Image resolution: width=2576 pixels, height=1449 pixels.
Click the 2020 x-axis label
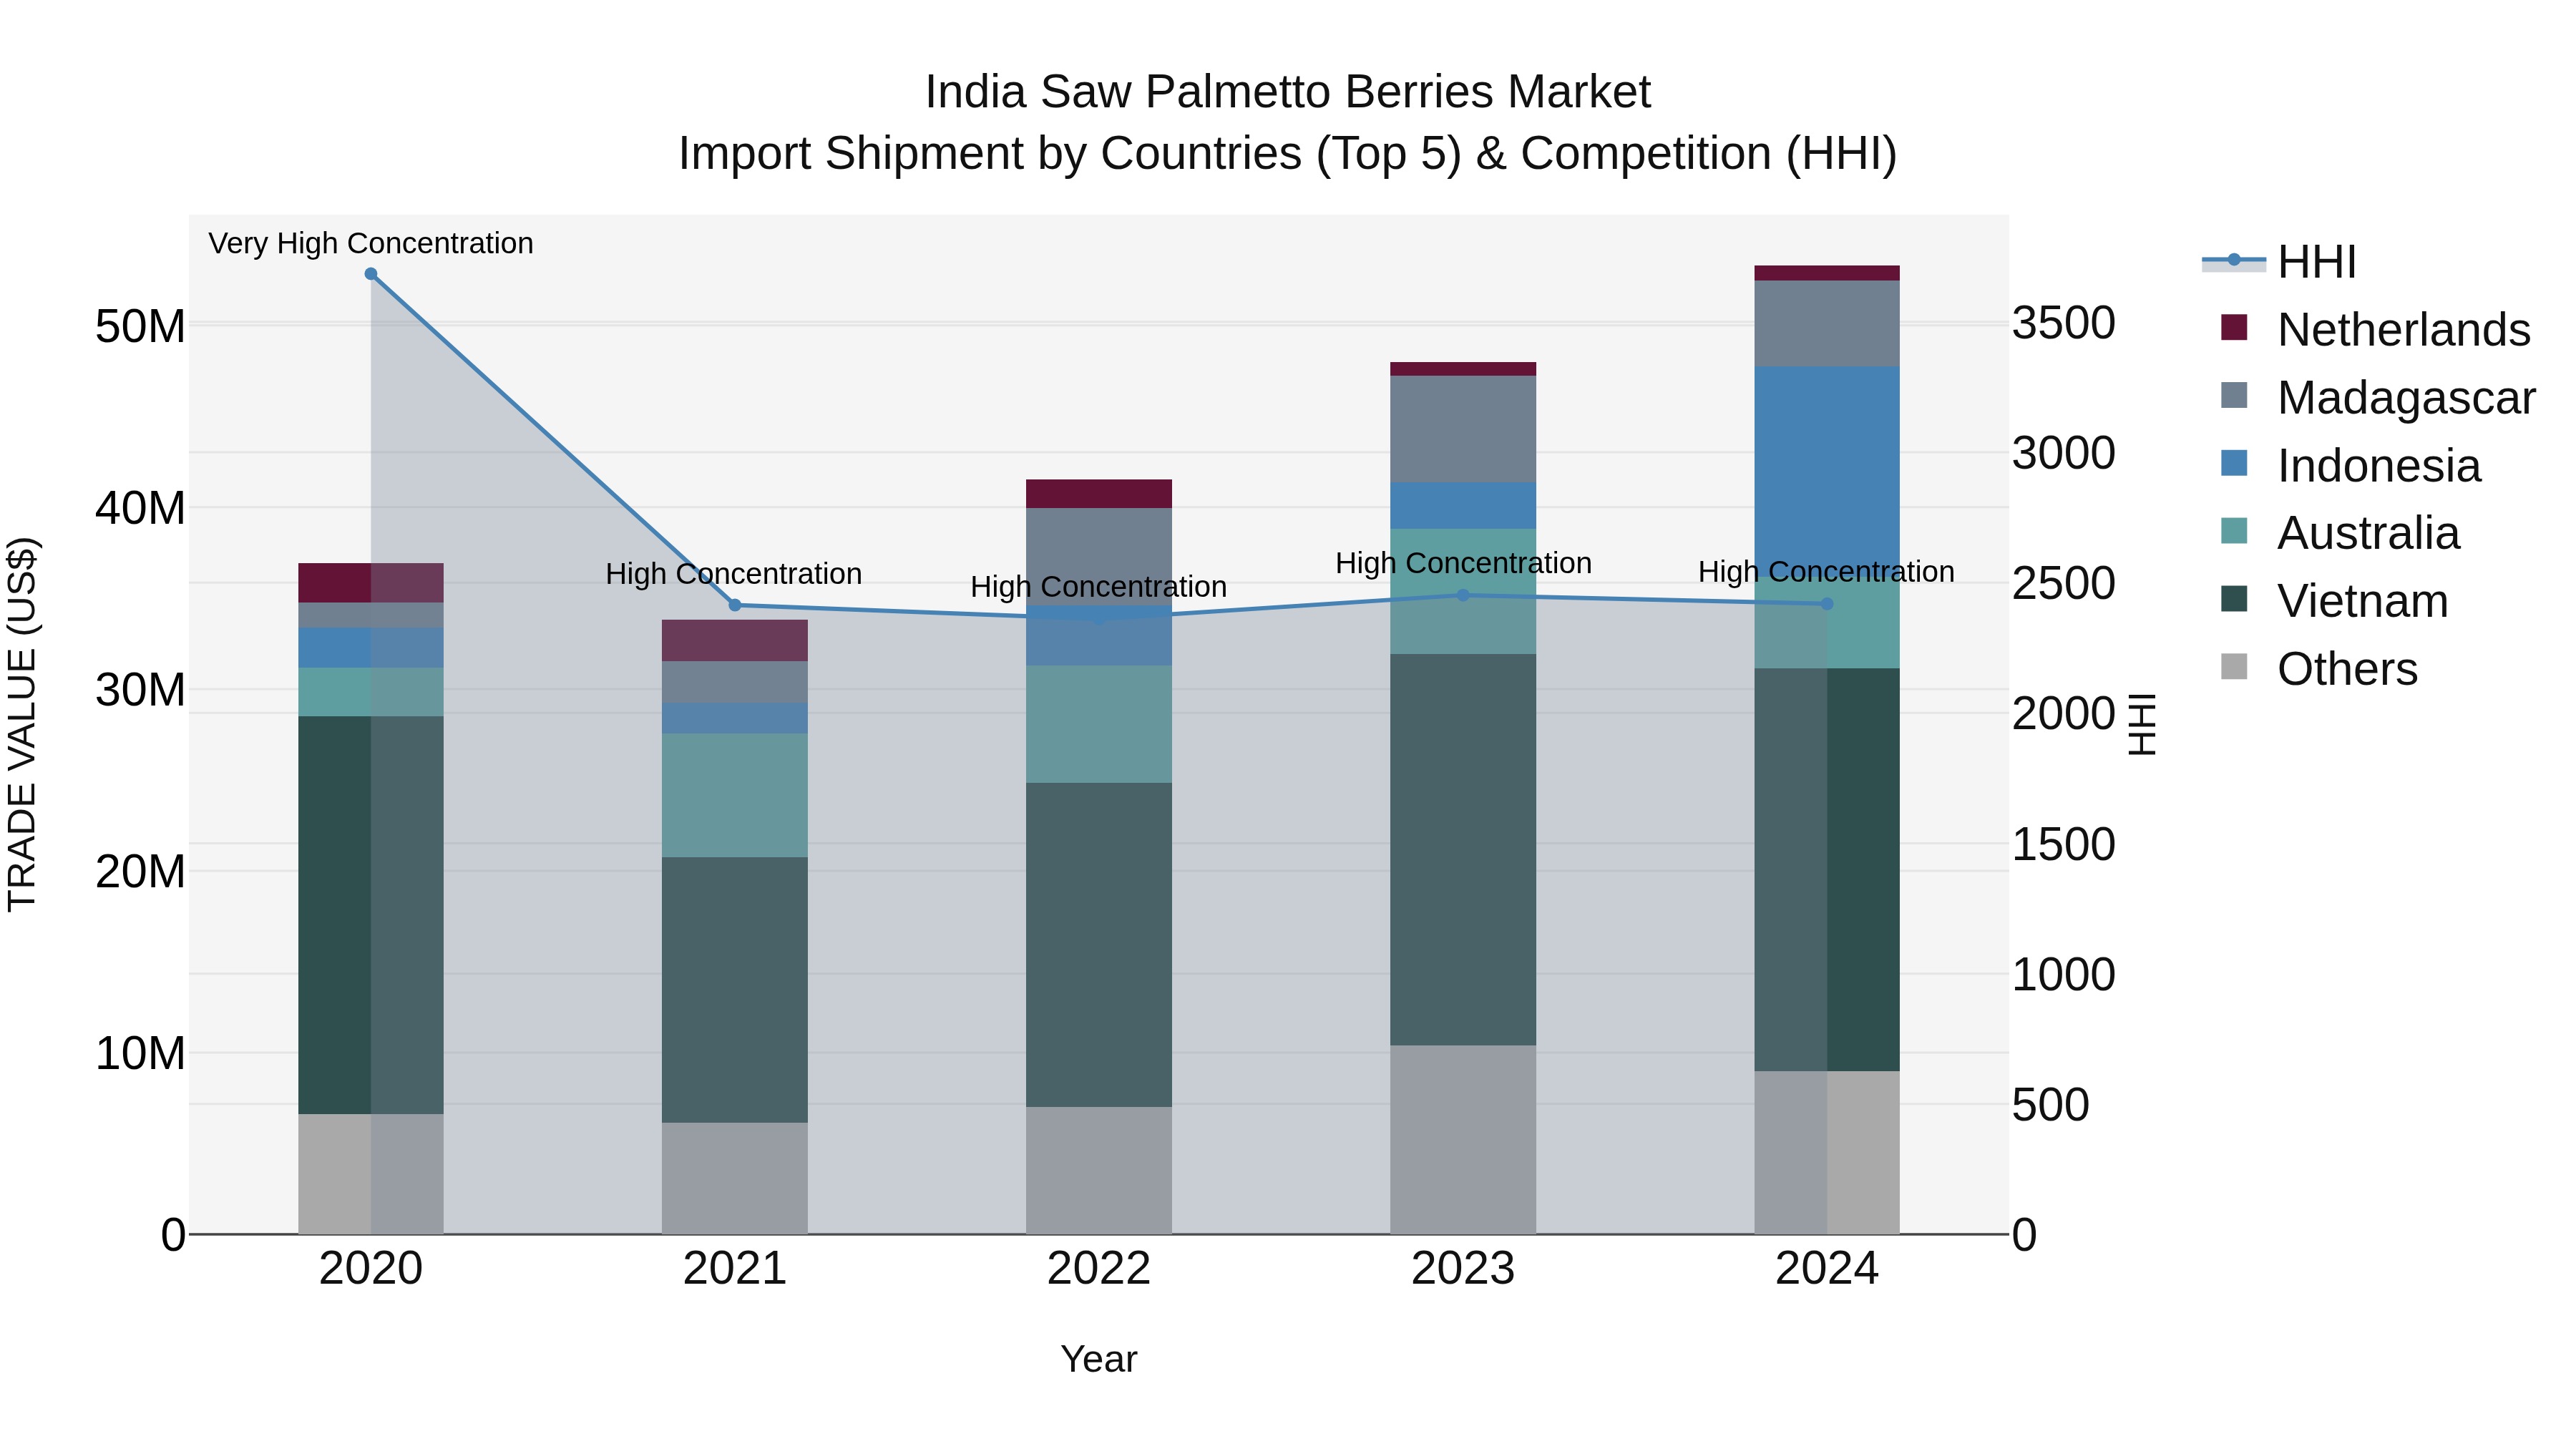[371, 1269]
